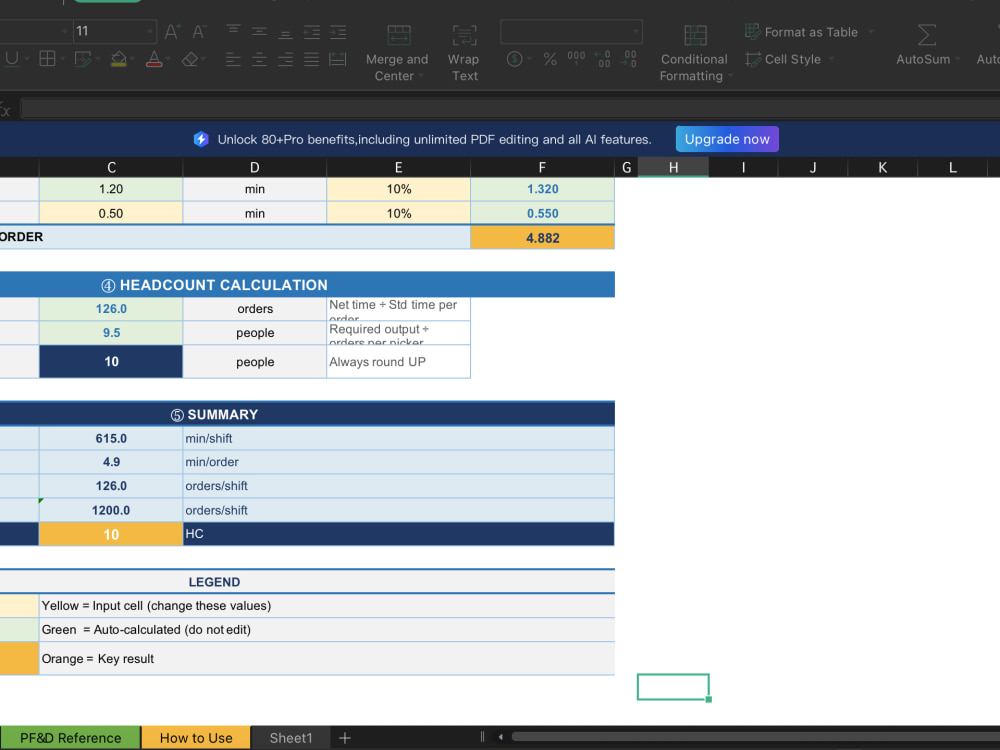Apply the percent style format
Screen dimensions: 1000x750
pos(550,59)
